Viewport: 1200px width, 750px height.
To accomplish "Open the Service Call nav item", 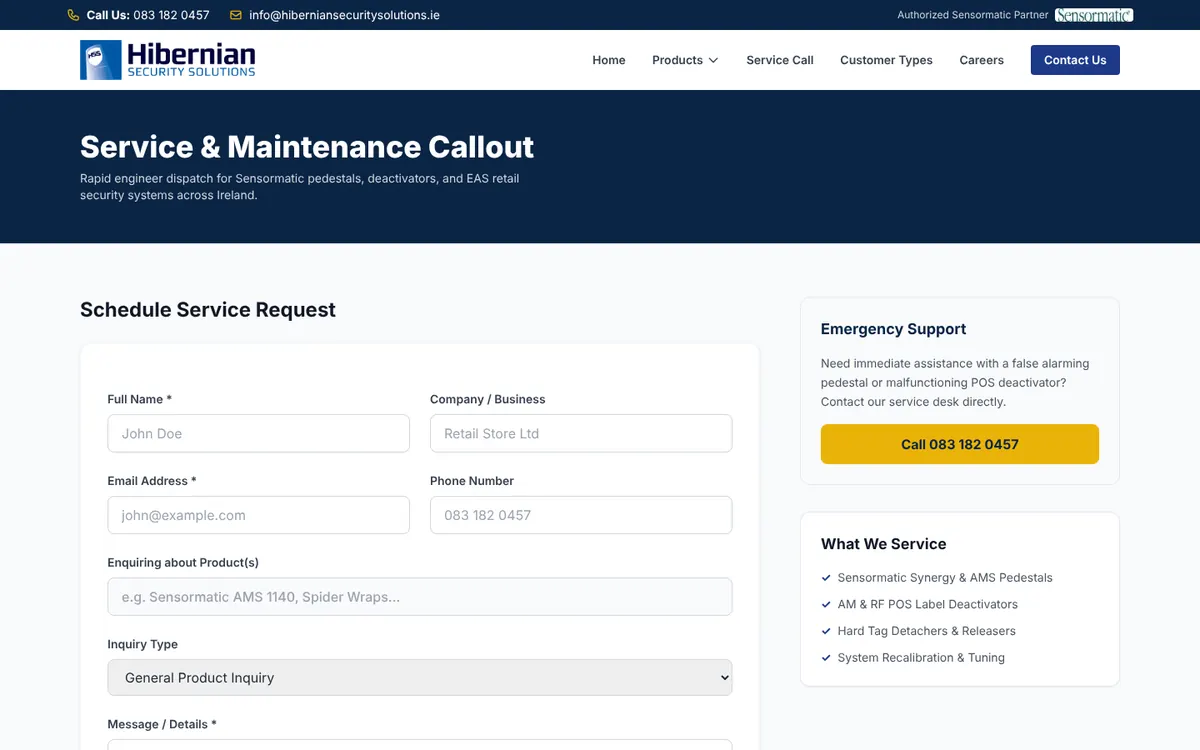I will 780,60.
